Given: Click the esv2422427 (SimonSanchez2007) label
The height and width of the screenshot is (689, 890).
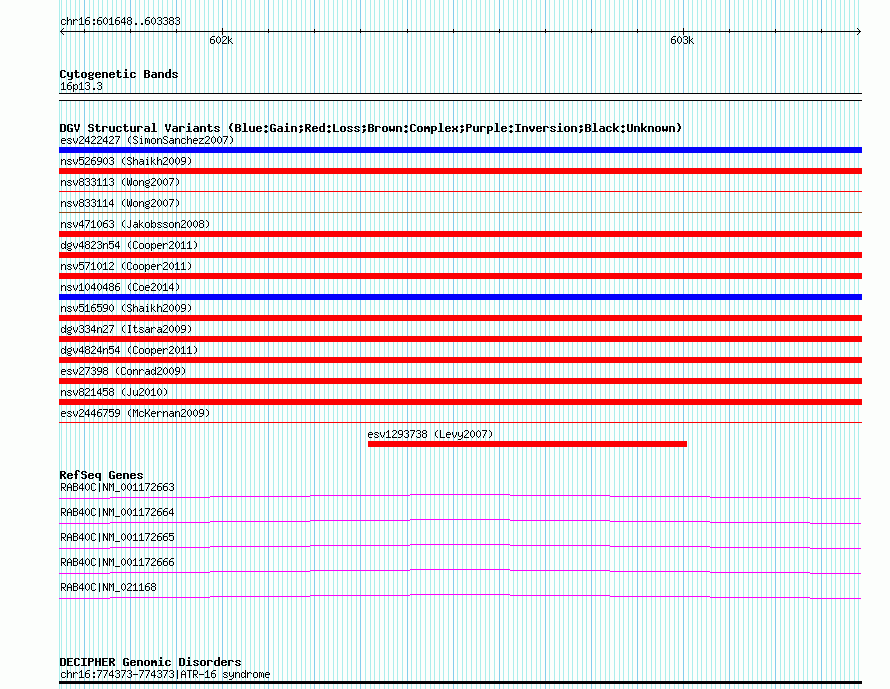Looking at the screenshot, I should (x=147, y=140).
